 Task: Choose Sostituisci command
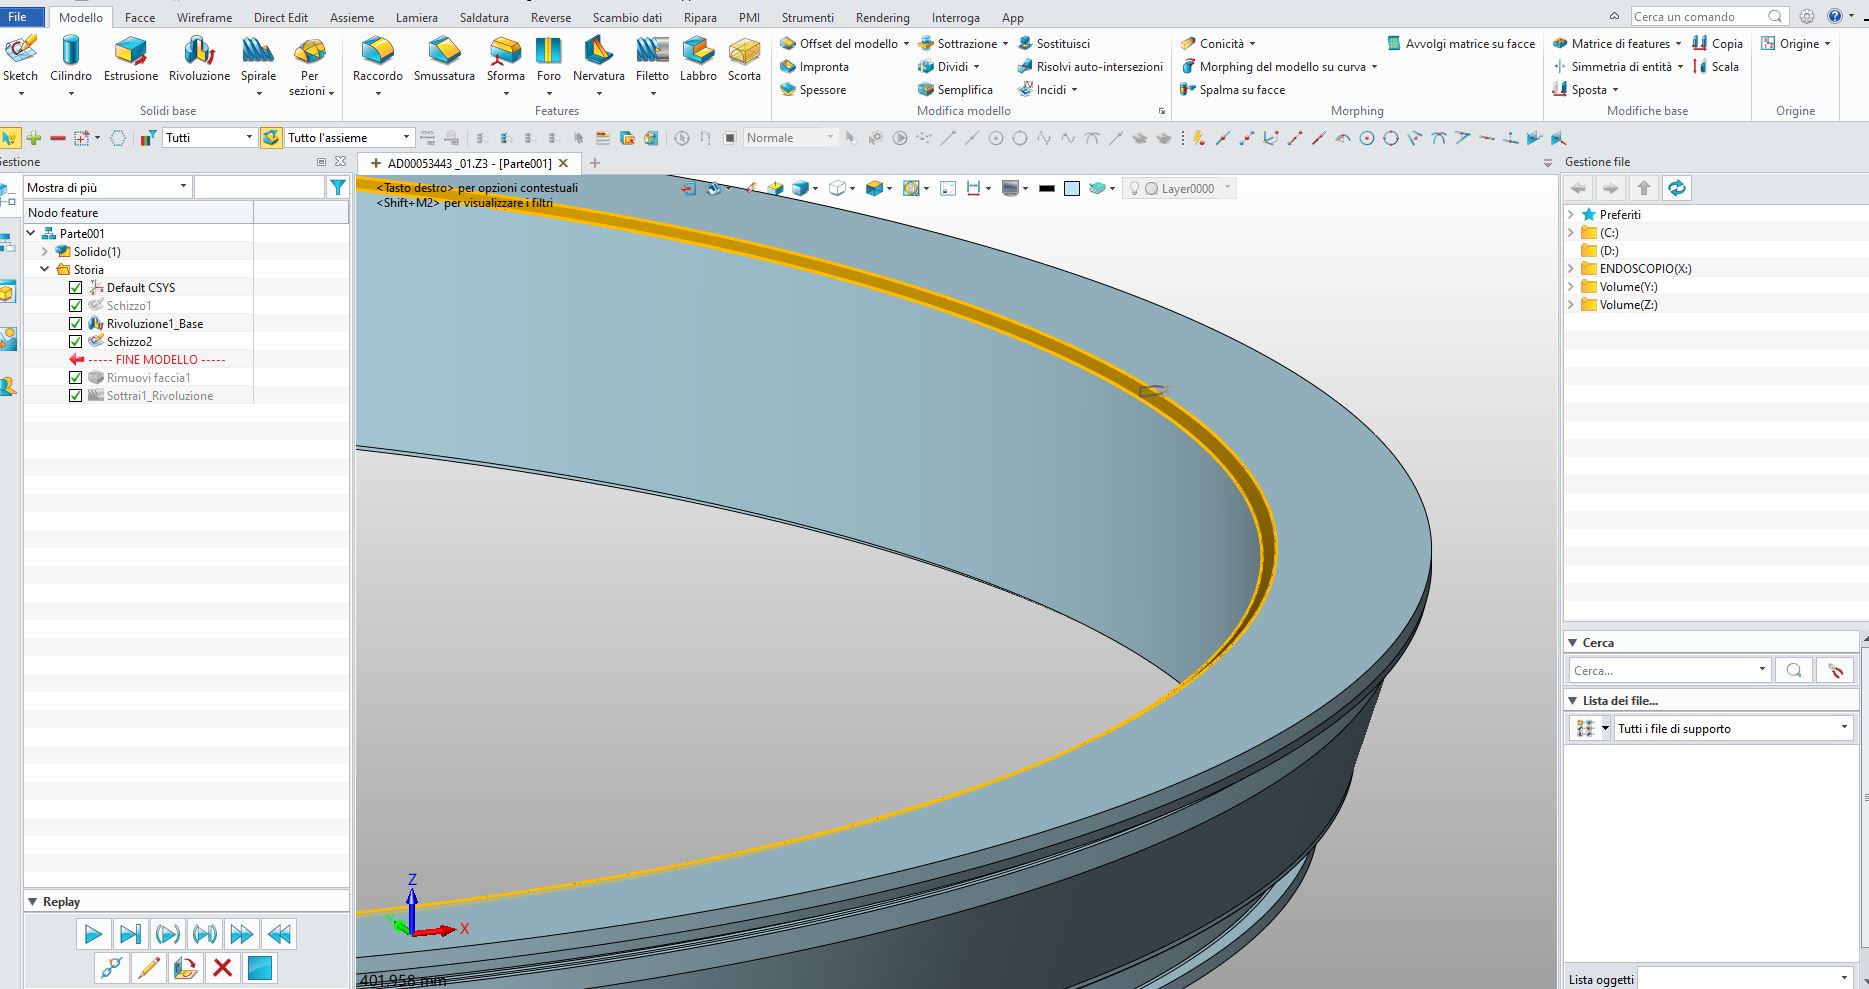coord(1054,44)
